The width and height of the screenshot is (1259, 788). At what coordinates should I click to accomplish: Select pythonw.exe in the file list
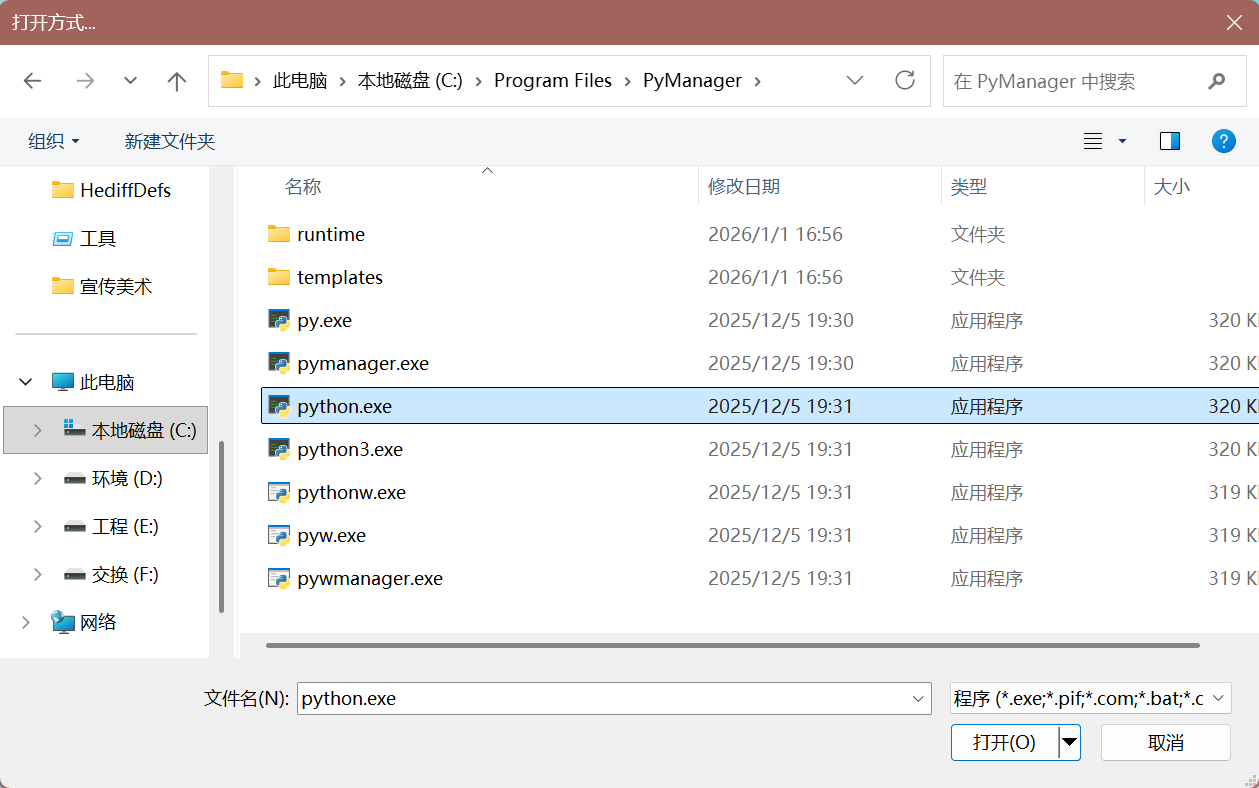(x=350, y=492)
